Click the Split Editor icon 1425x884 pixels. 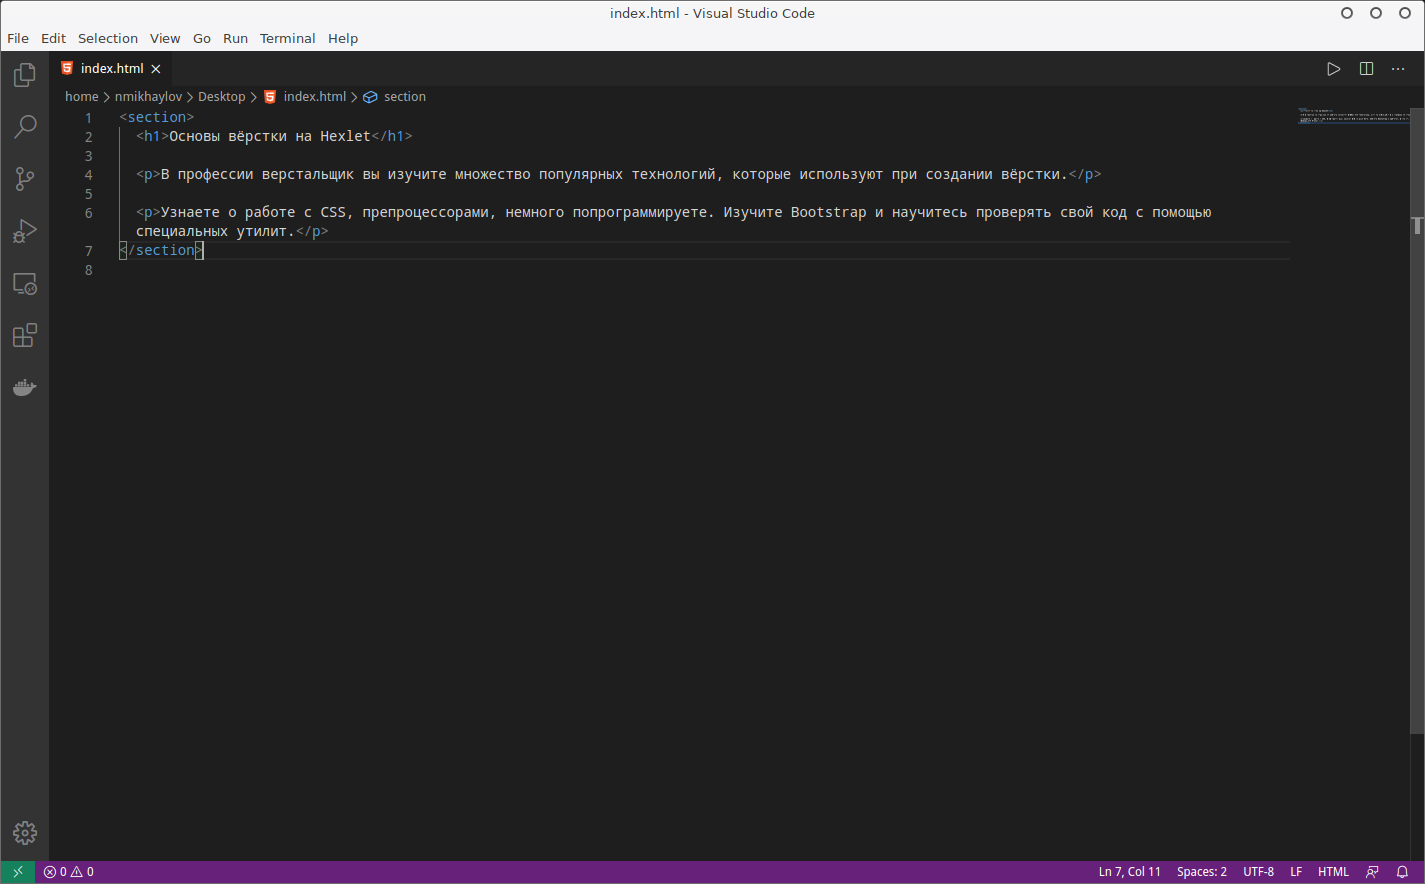pos(1366,68)
